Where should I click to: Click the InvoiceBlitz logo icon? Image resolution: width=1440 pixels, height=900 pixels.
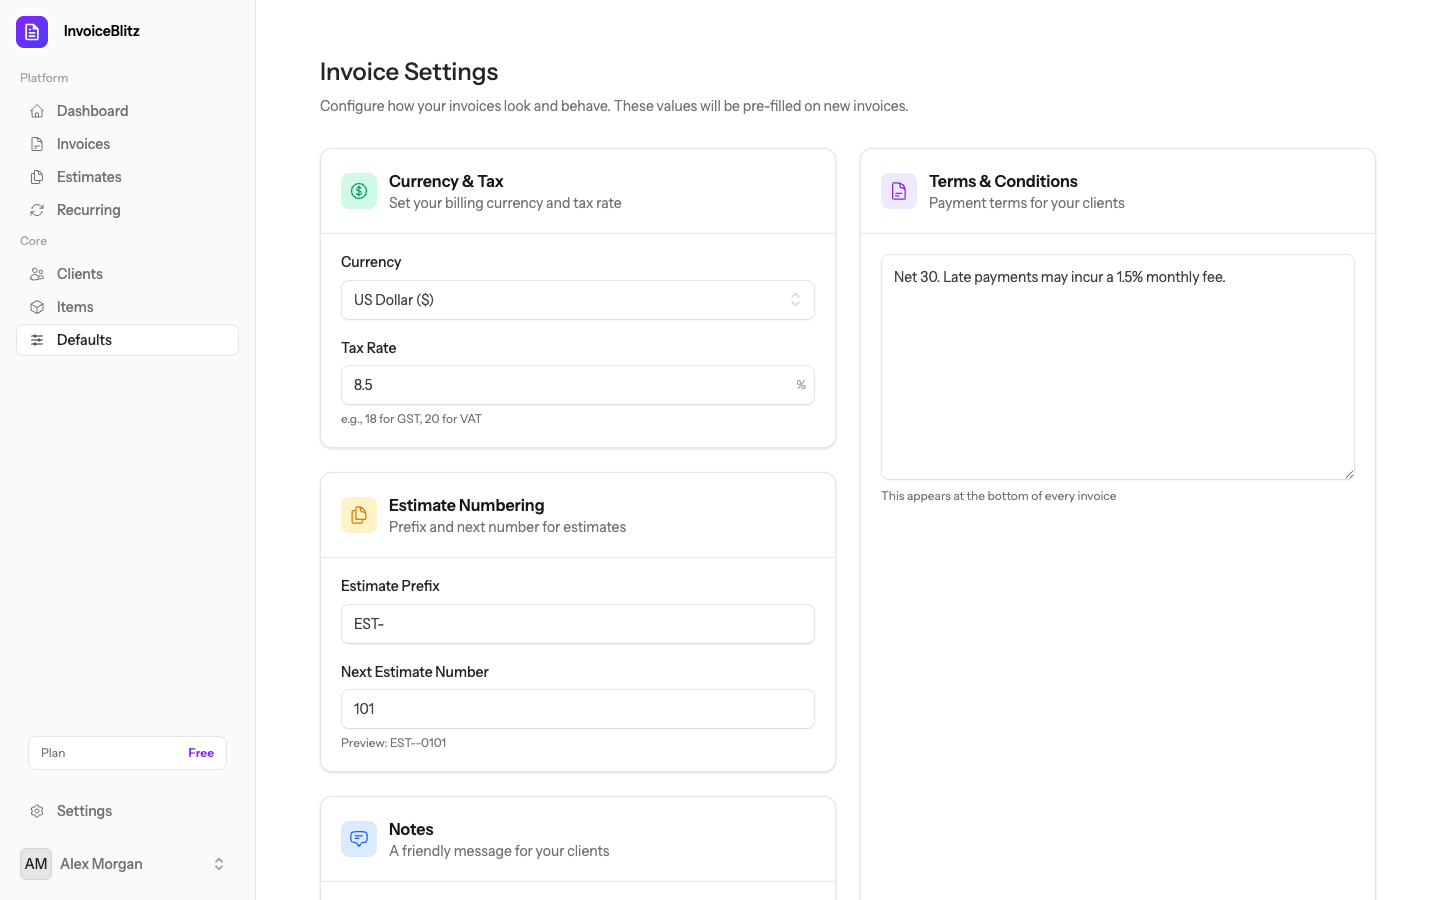(31, 31)
